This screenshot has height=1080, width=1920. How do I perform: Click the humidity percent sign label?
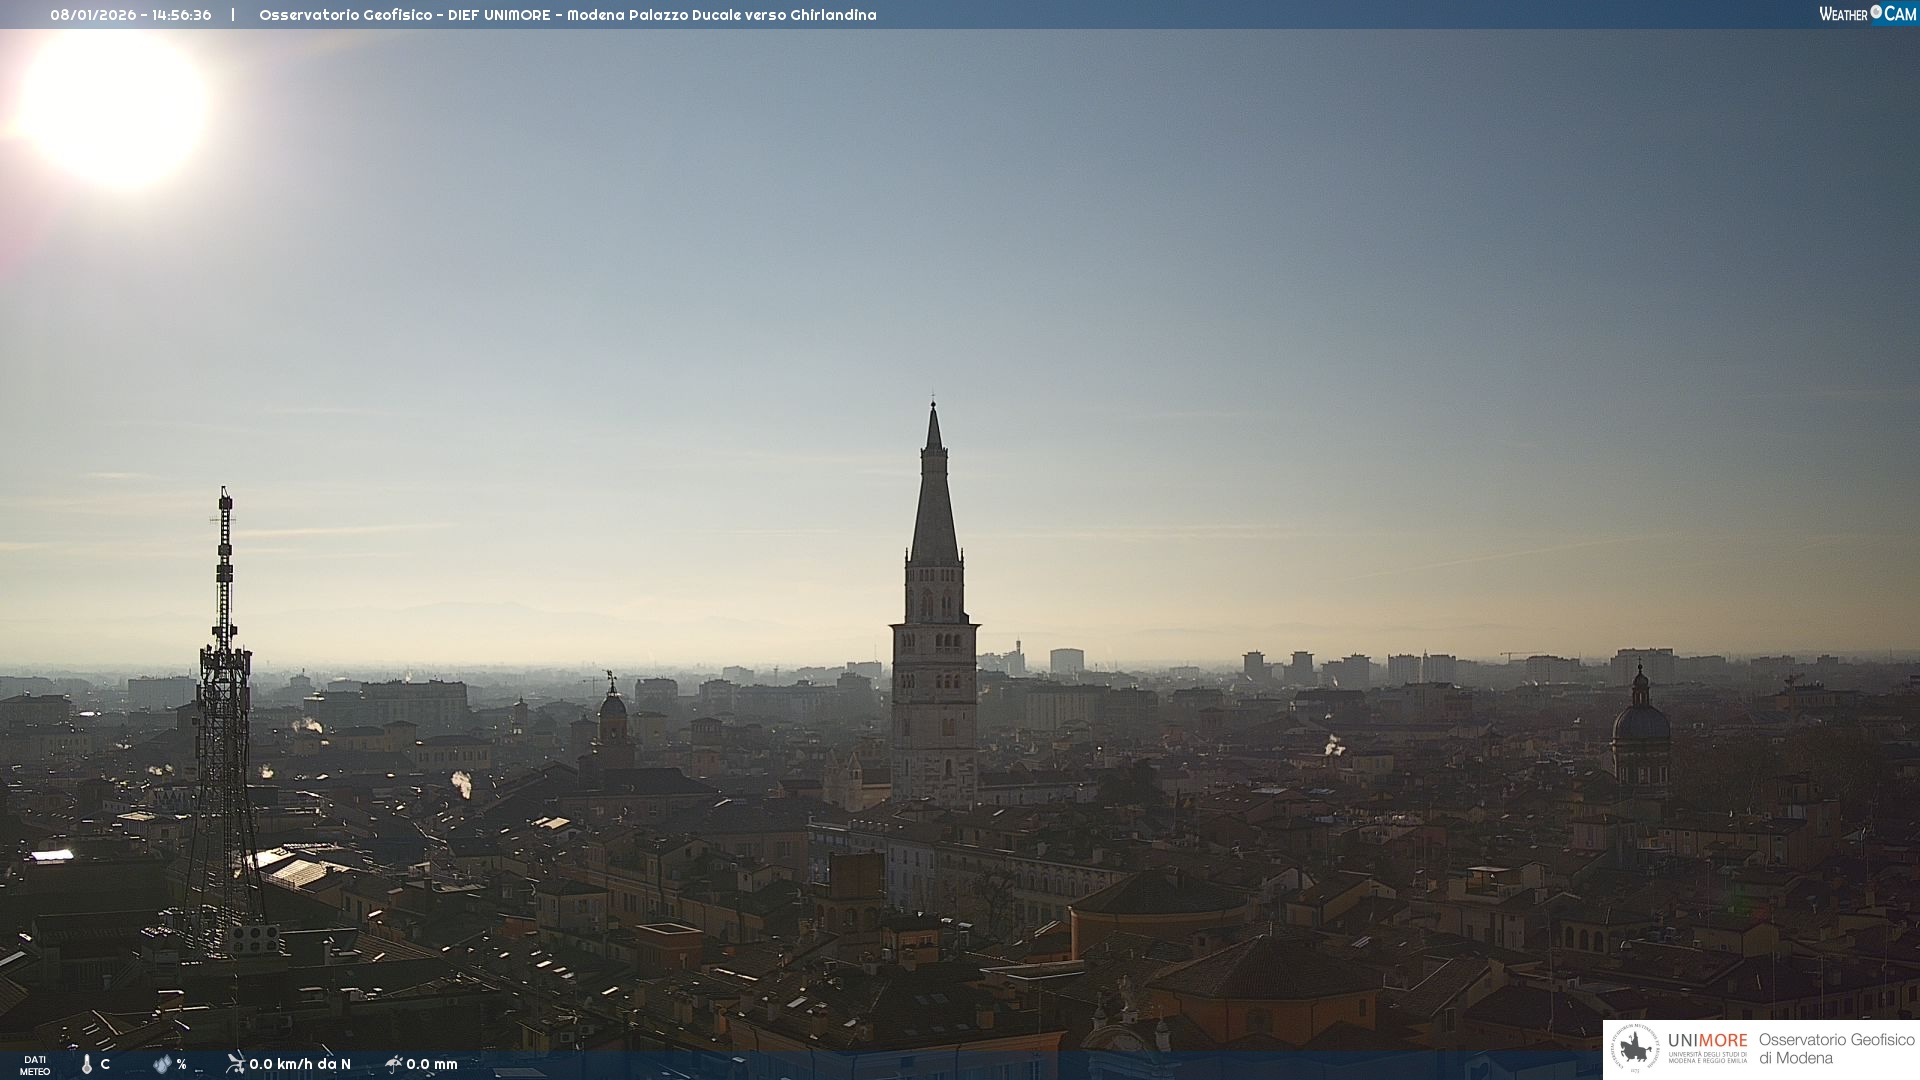[182, 1064]
